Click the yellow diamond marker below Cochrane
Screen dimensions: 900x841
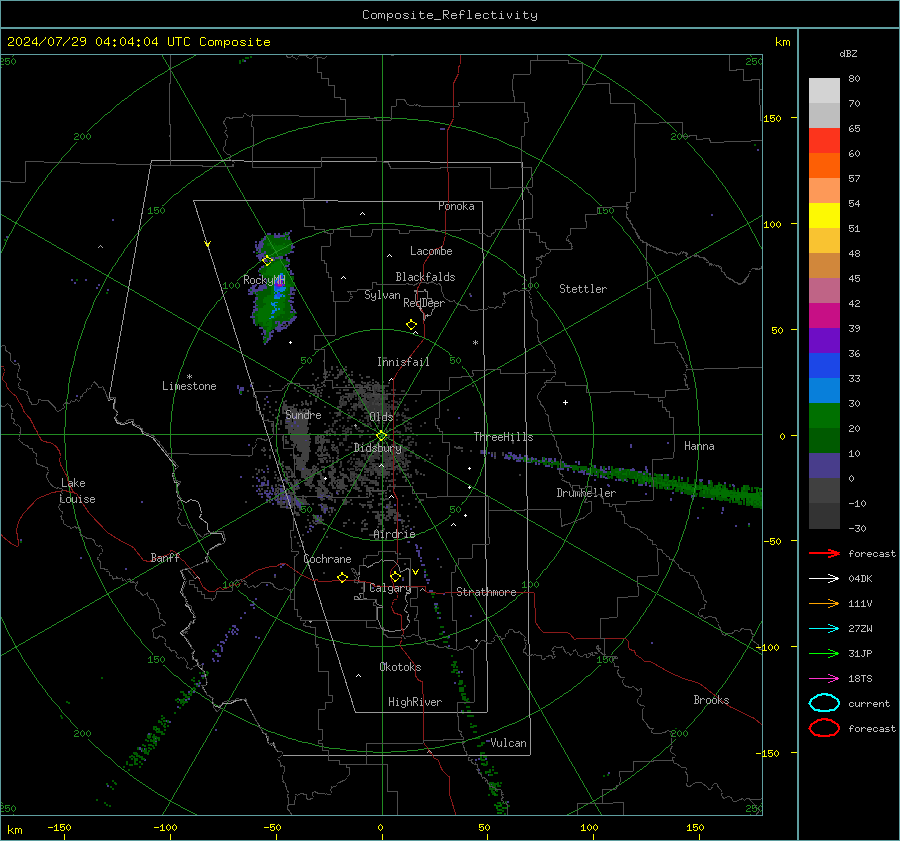point(342,577)
